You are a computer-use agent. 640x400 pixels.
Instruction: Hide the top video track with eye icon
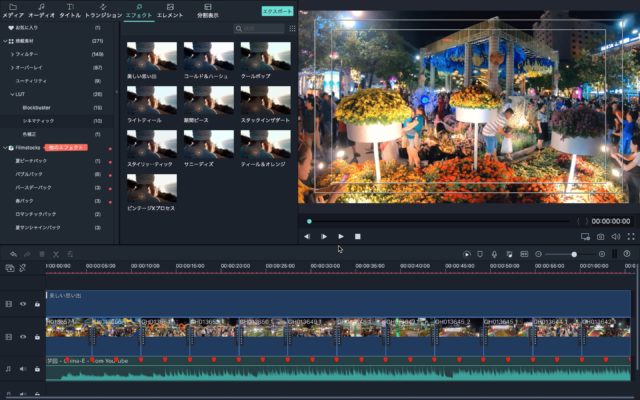(x=23, y=304)
